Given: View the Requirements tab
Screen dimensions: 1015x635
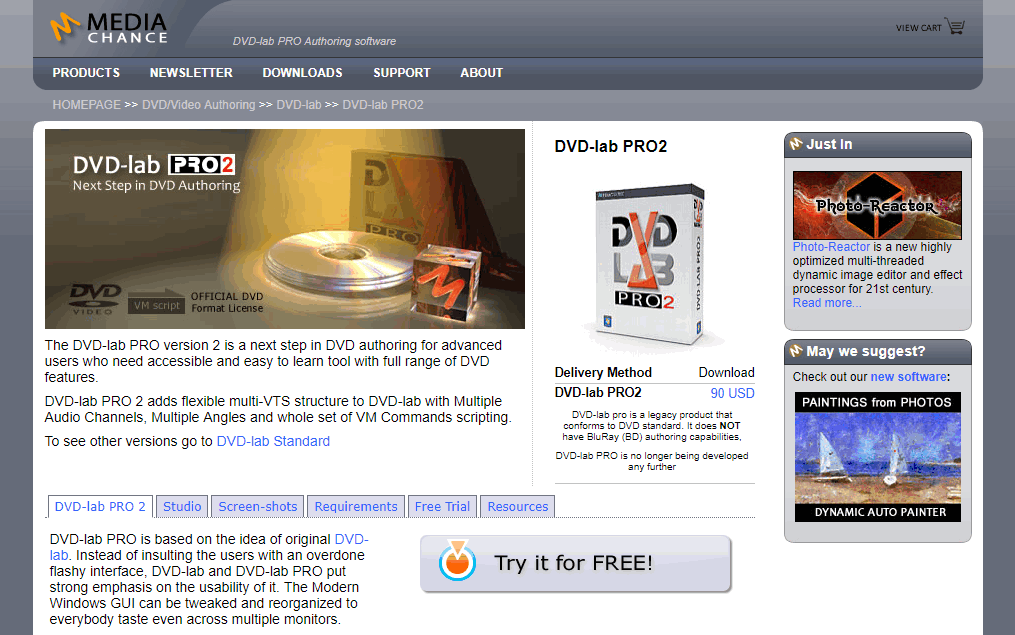Looking at the screenshot, I should coord(355,506).
